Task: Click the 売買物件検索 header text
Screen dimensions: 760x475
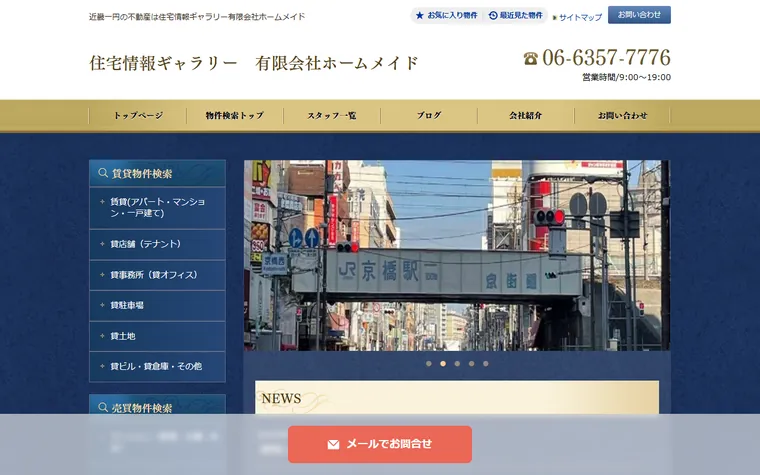Action: 142,408
